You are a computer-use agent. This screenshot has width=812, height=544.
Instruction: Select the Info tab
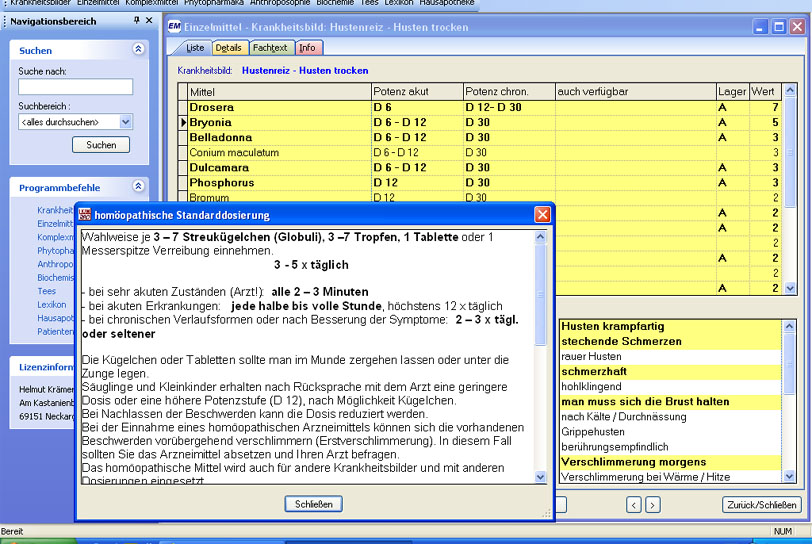coord(307,47)
